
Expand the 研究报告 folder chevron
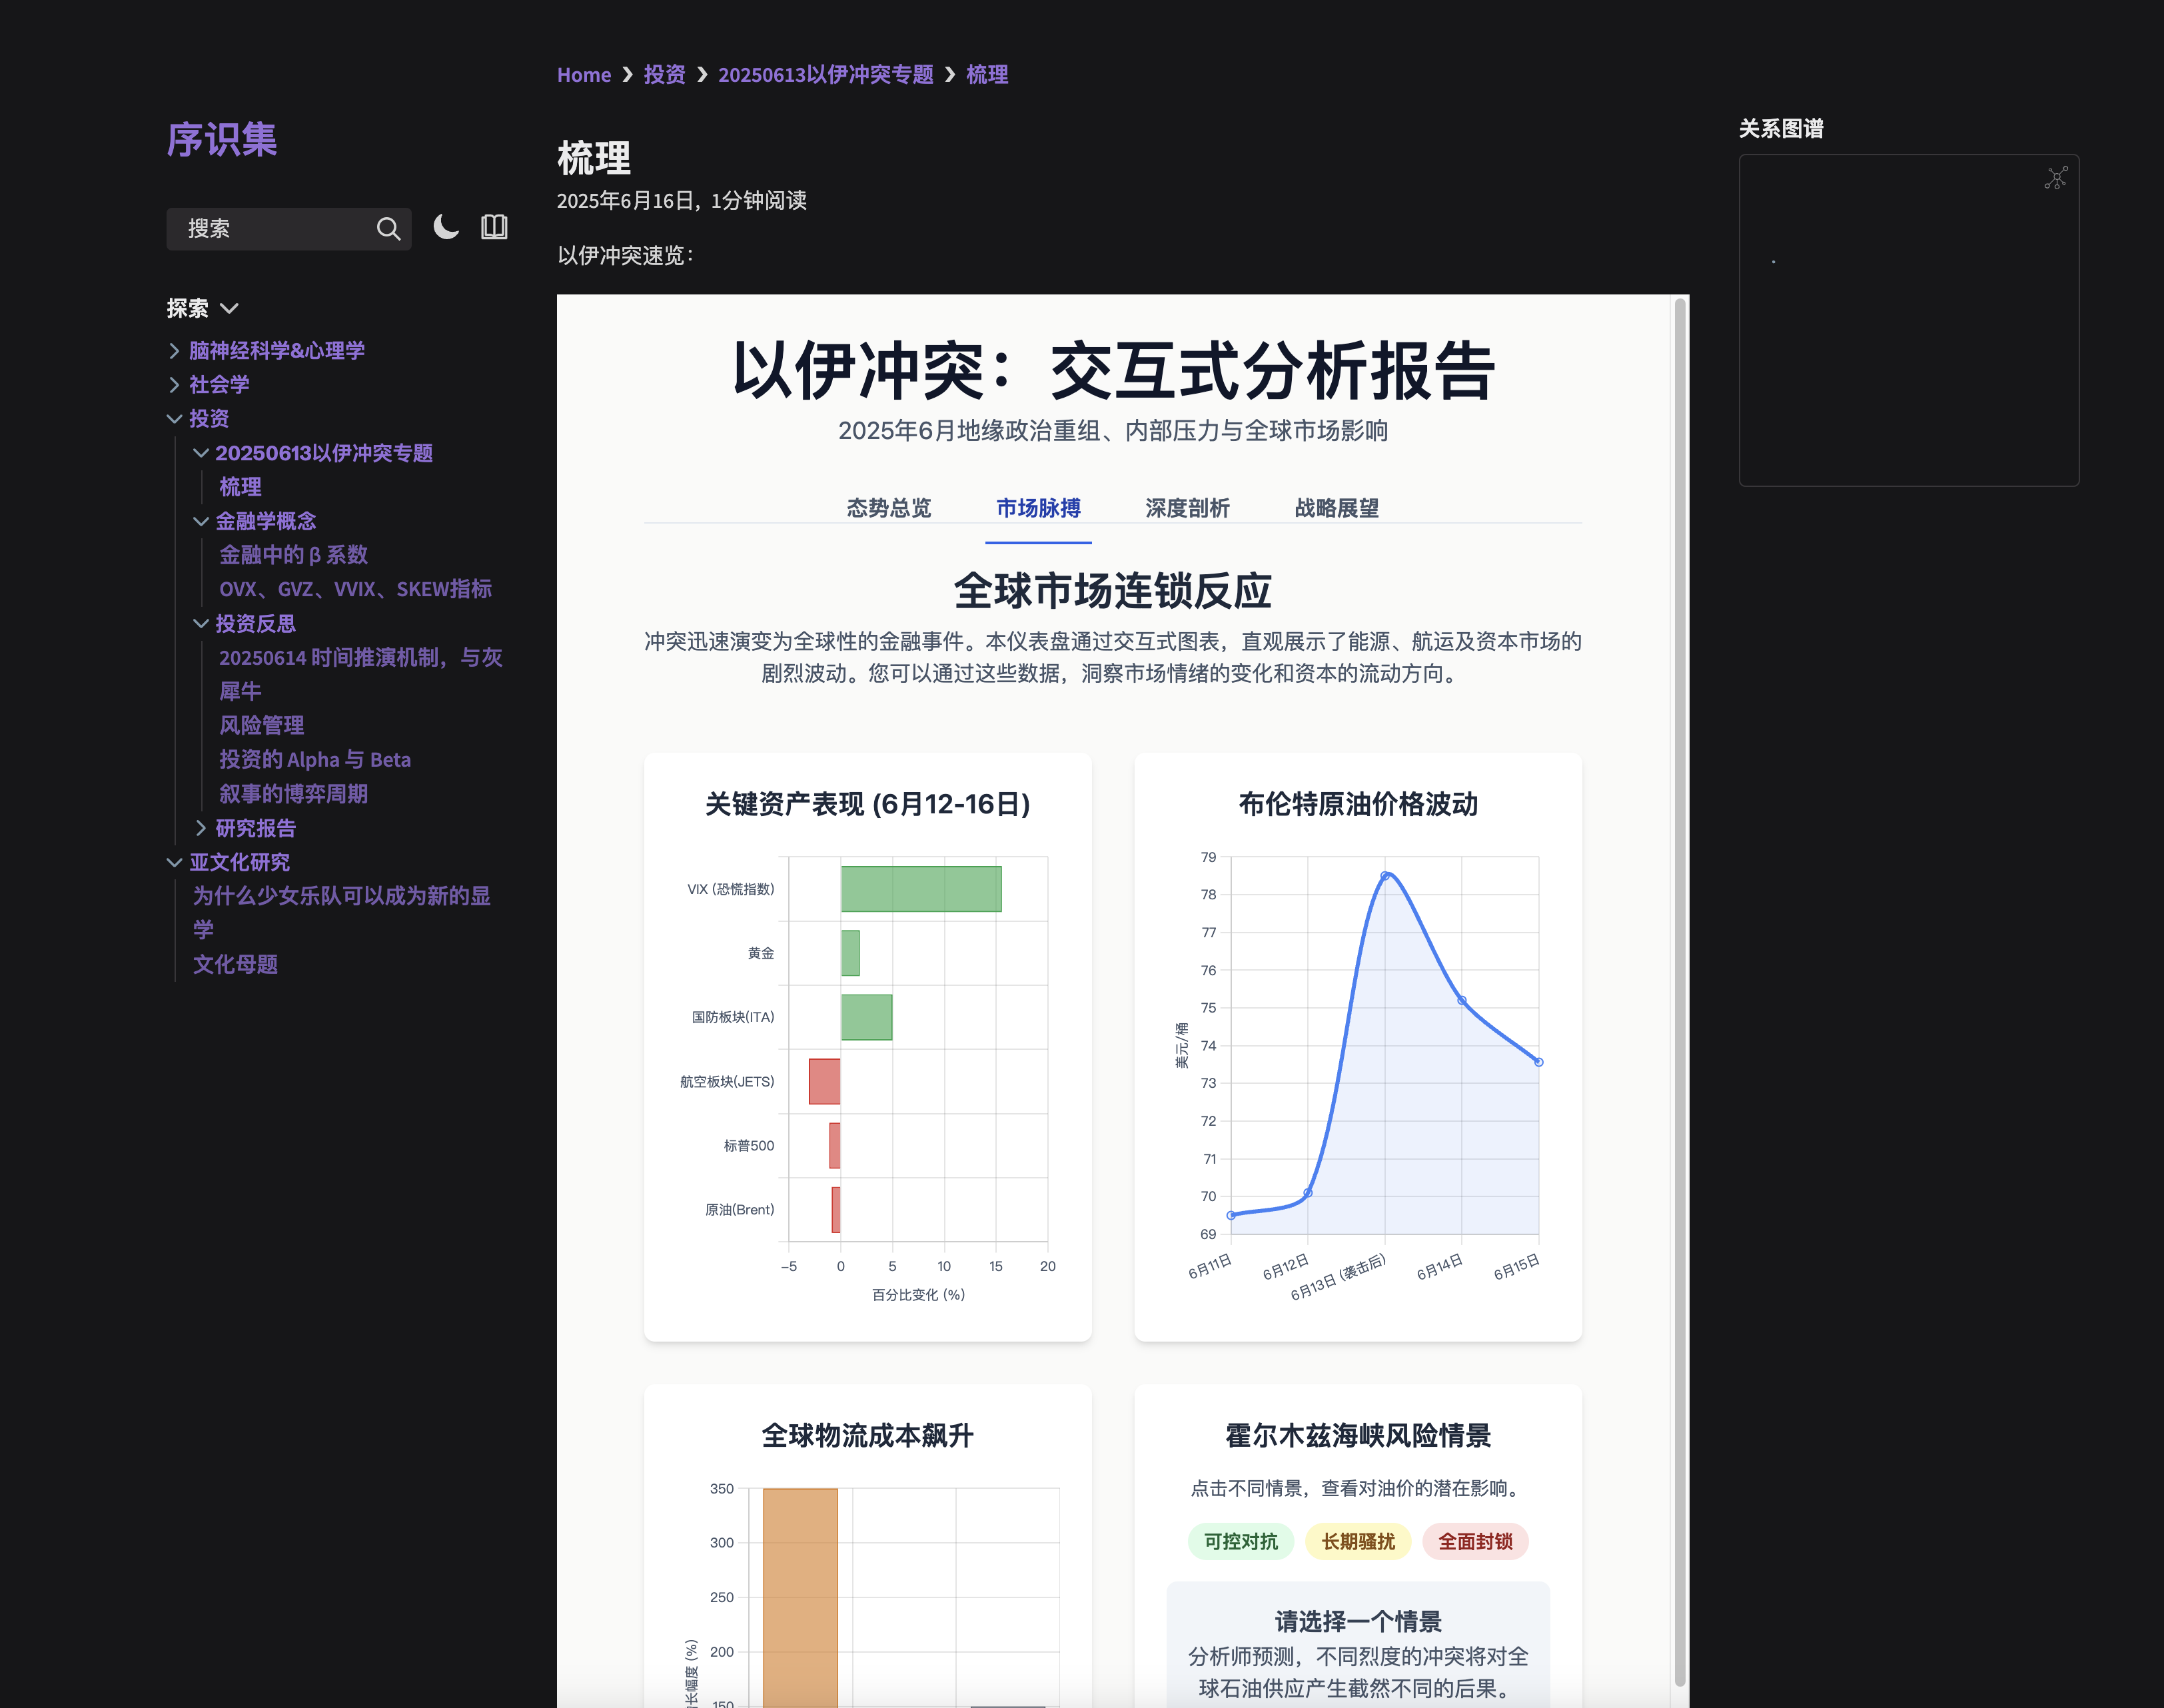(x=201, y=828)
